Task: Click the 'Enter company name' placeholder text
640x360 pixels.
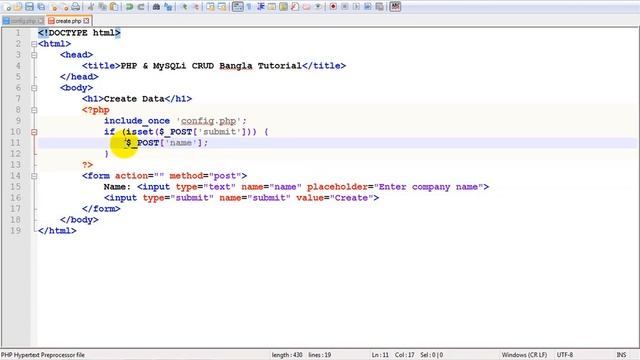Action: coord(429,187)
